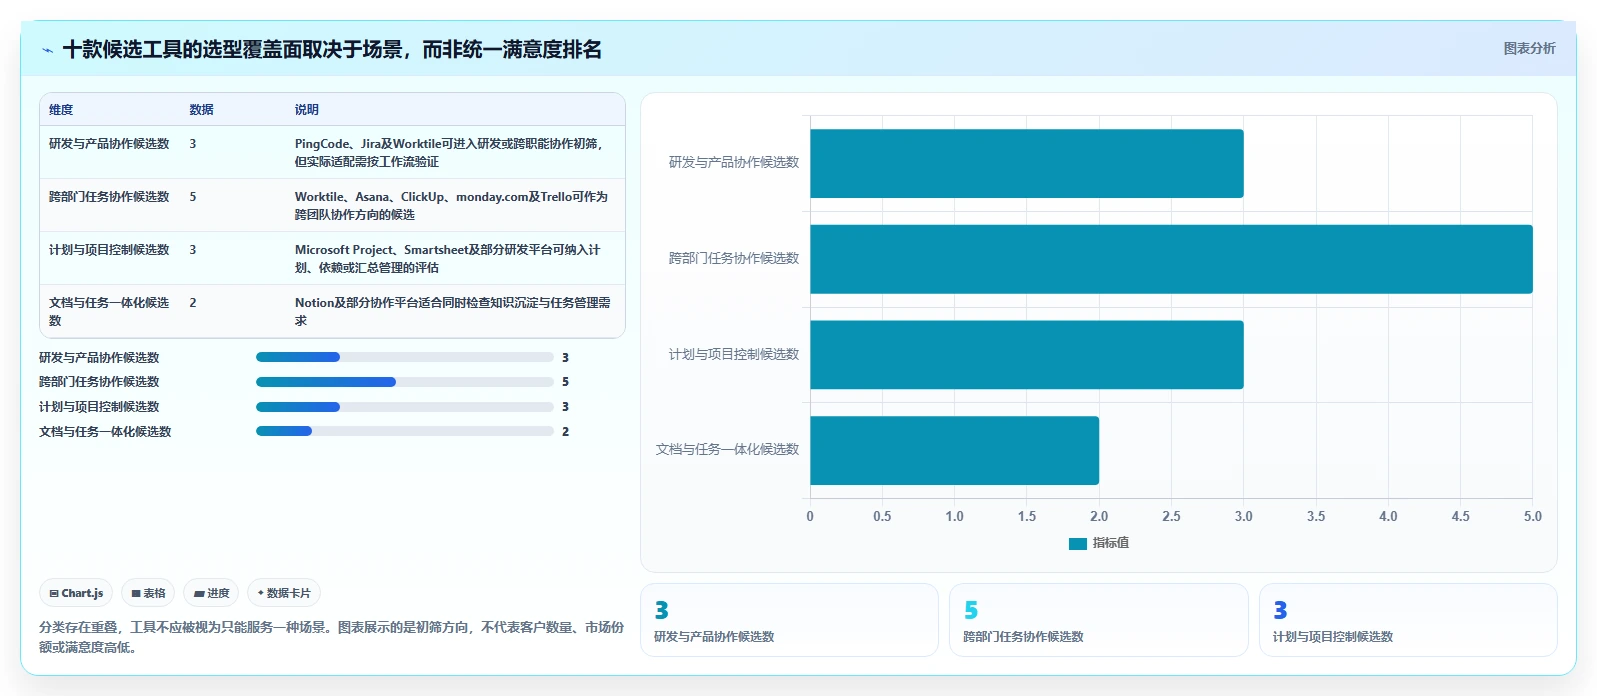The height and width of the screenshot is (696, 1597).
Task: Toggle the 指标值 legend swatch
Action: coord(1077,544)
